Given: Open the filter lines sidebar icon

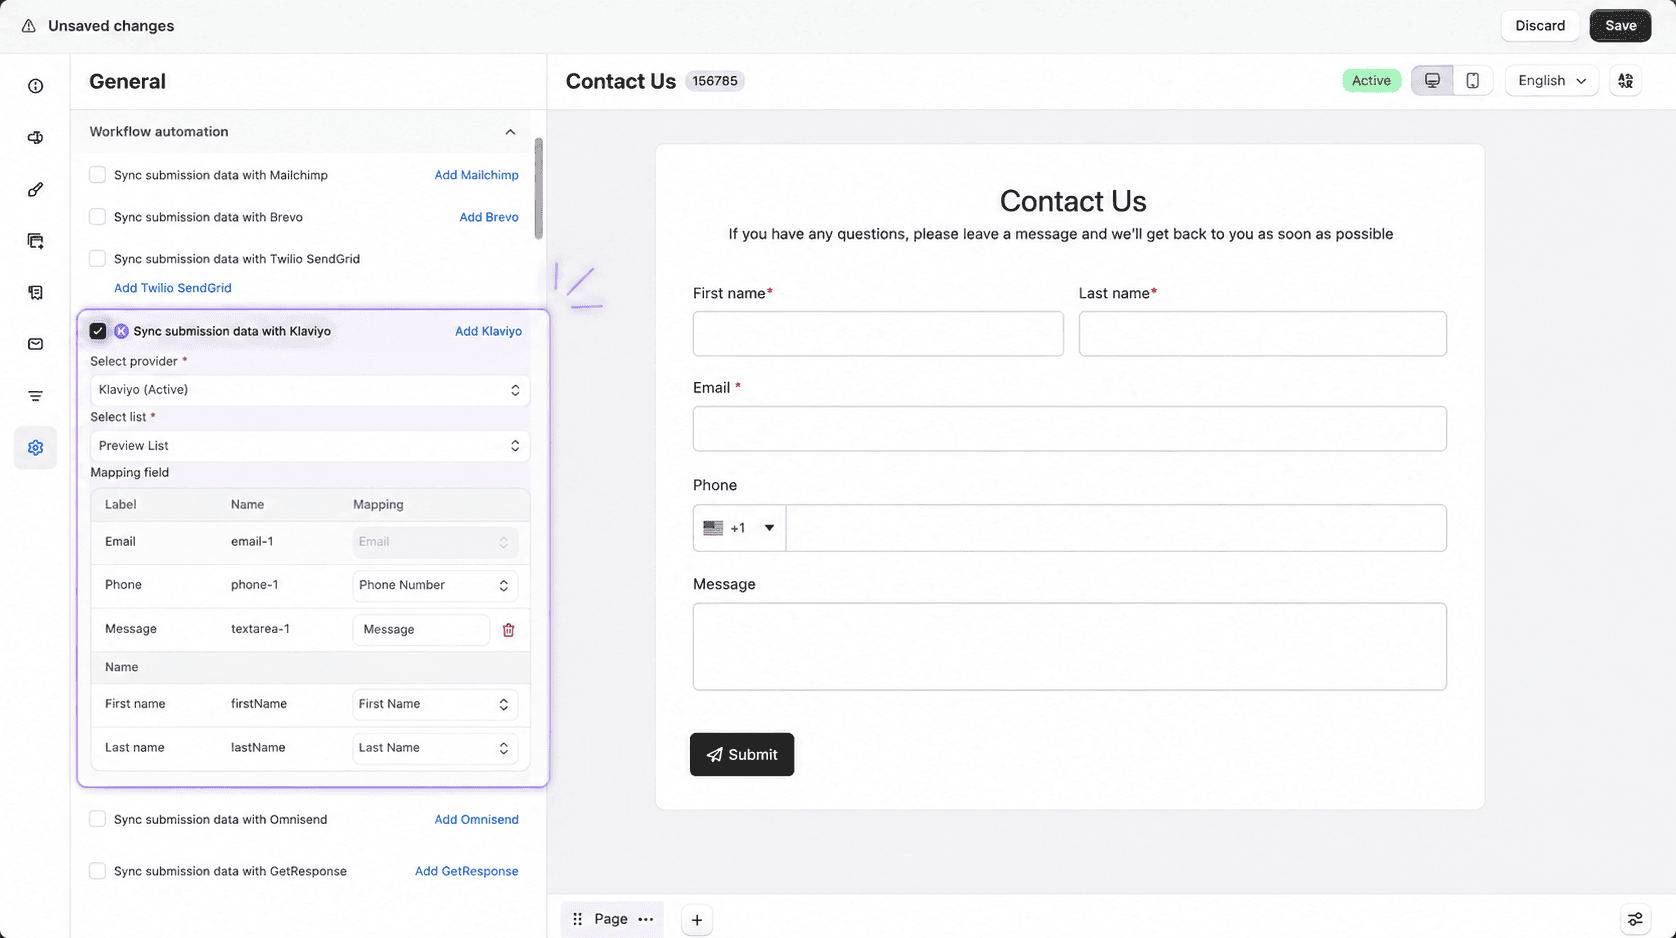Looking at the screenshot, I should [36, 396].
